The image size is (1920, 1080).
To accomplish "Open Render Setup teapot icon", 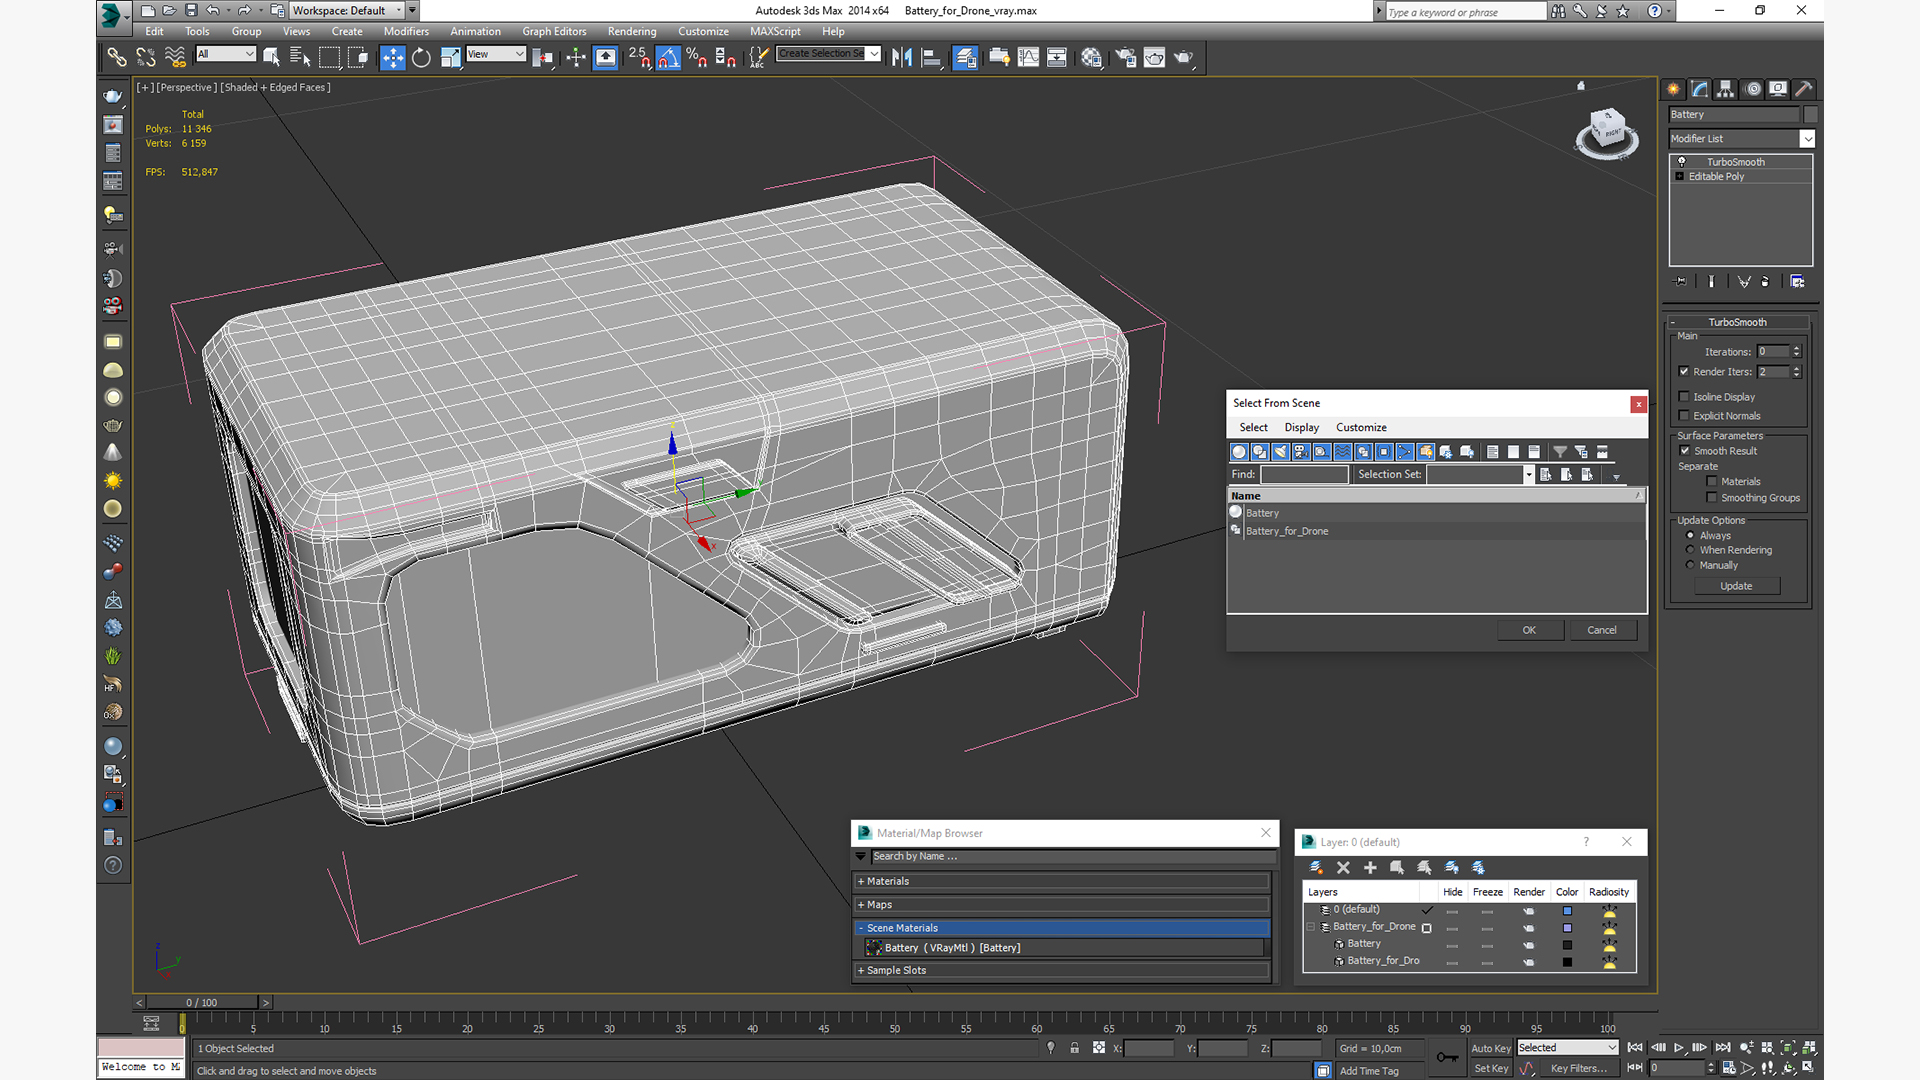I will [1126, 57].
